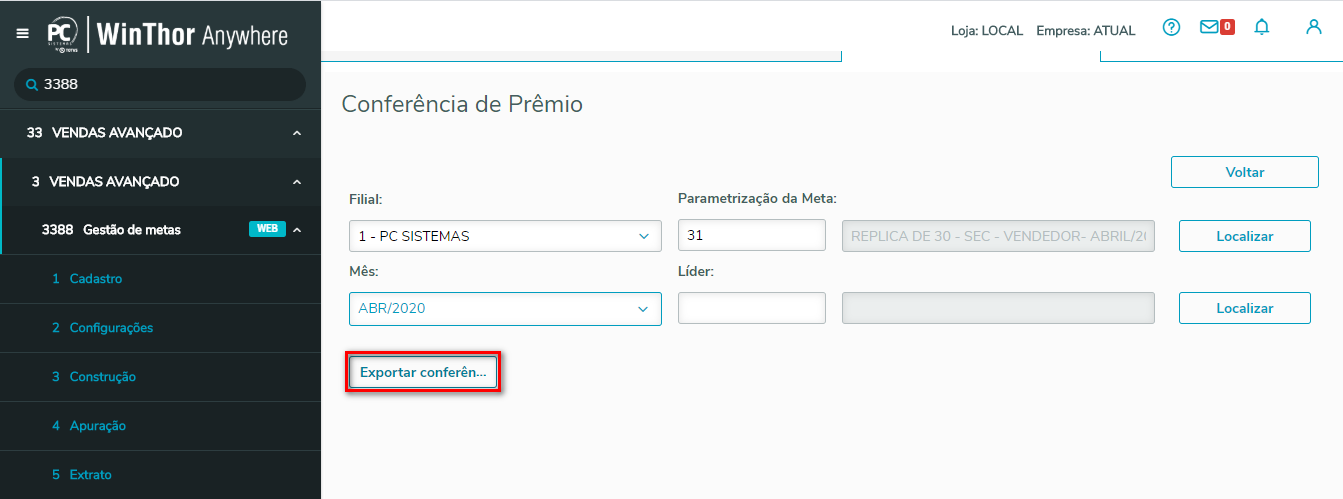Select Configurações in the sidebar
Screen dimensions: 1343x499
pos(110,328)
